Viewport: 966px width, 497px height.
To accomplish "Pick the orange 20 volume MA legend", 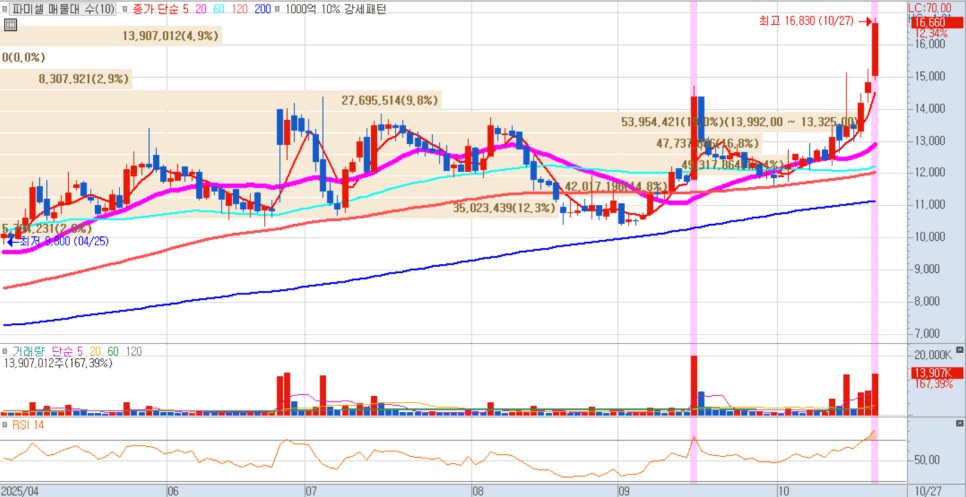I will coord(95,352).
